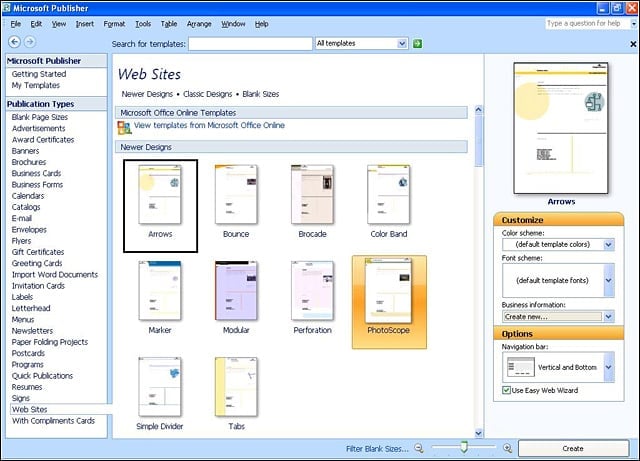The image size is (640, 461).
Task: Click the Publisher icon in title bar
Action: tap(7, 8)
